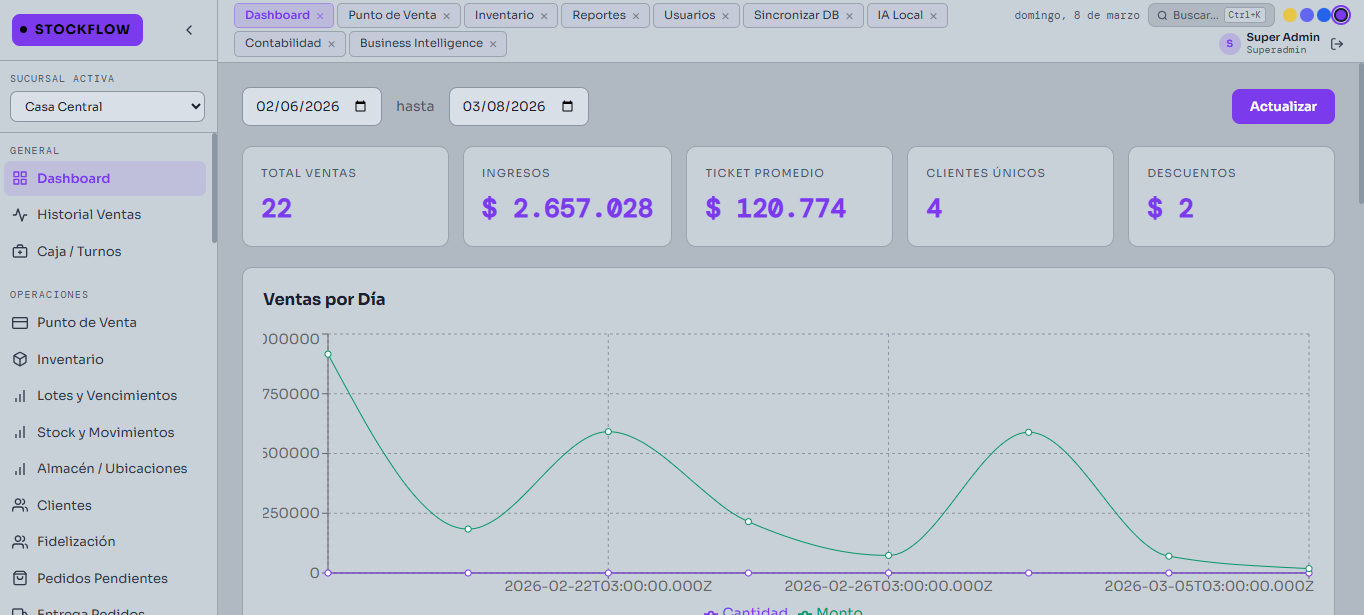Click the Clientes people icon in sidebar
Screen dimensions: 1364x615
[x=19, y=506]
